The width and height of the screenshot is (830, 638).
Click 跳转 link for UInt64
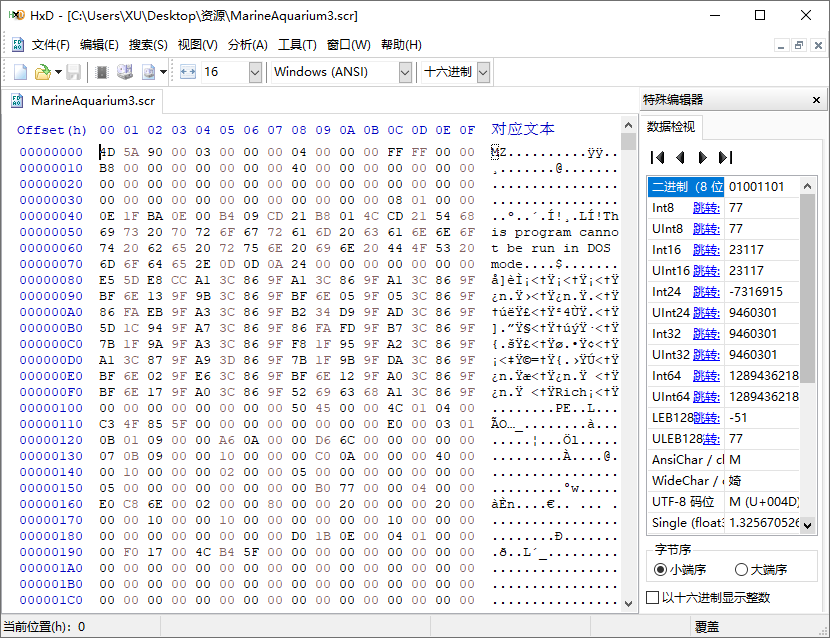point(706,397)
